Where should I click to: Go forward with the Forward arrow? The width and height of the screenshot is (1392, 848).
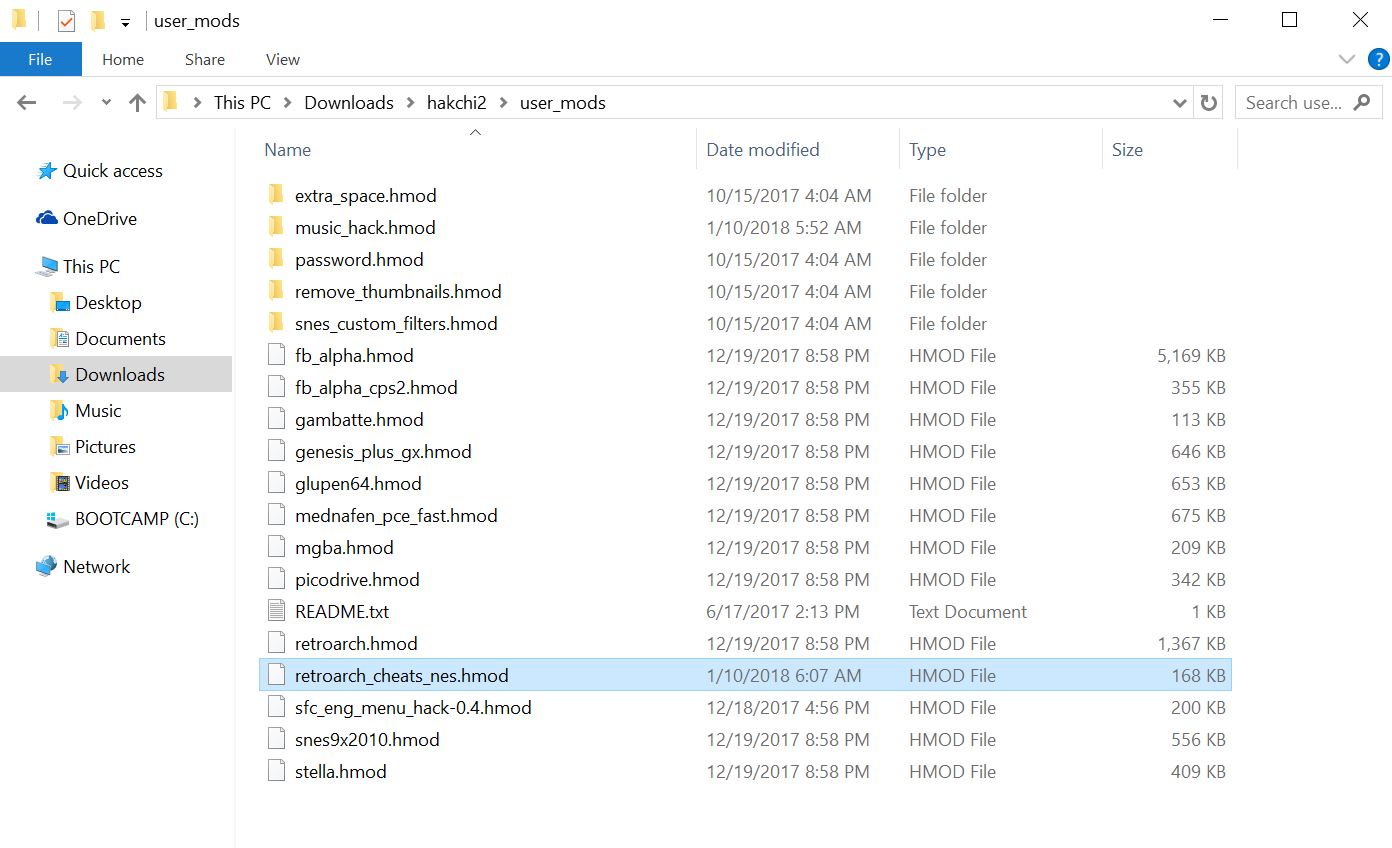(72, 102)
